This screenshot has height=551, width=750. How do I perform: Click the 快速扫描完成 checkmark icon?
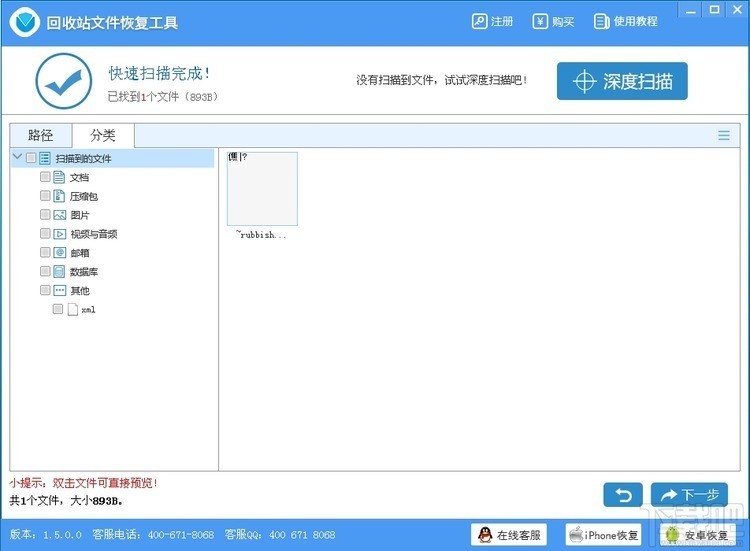64,81
